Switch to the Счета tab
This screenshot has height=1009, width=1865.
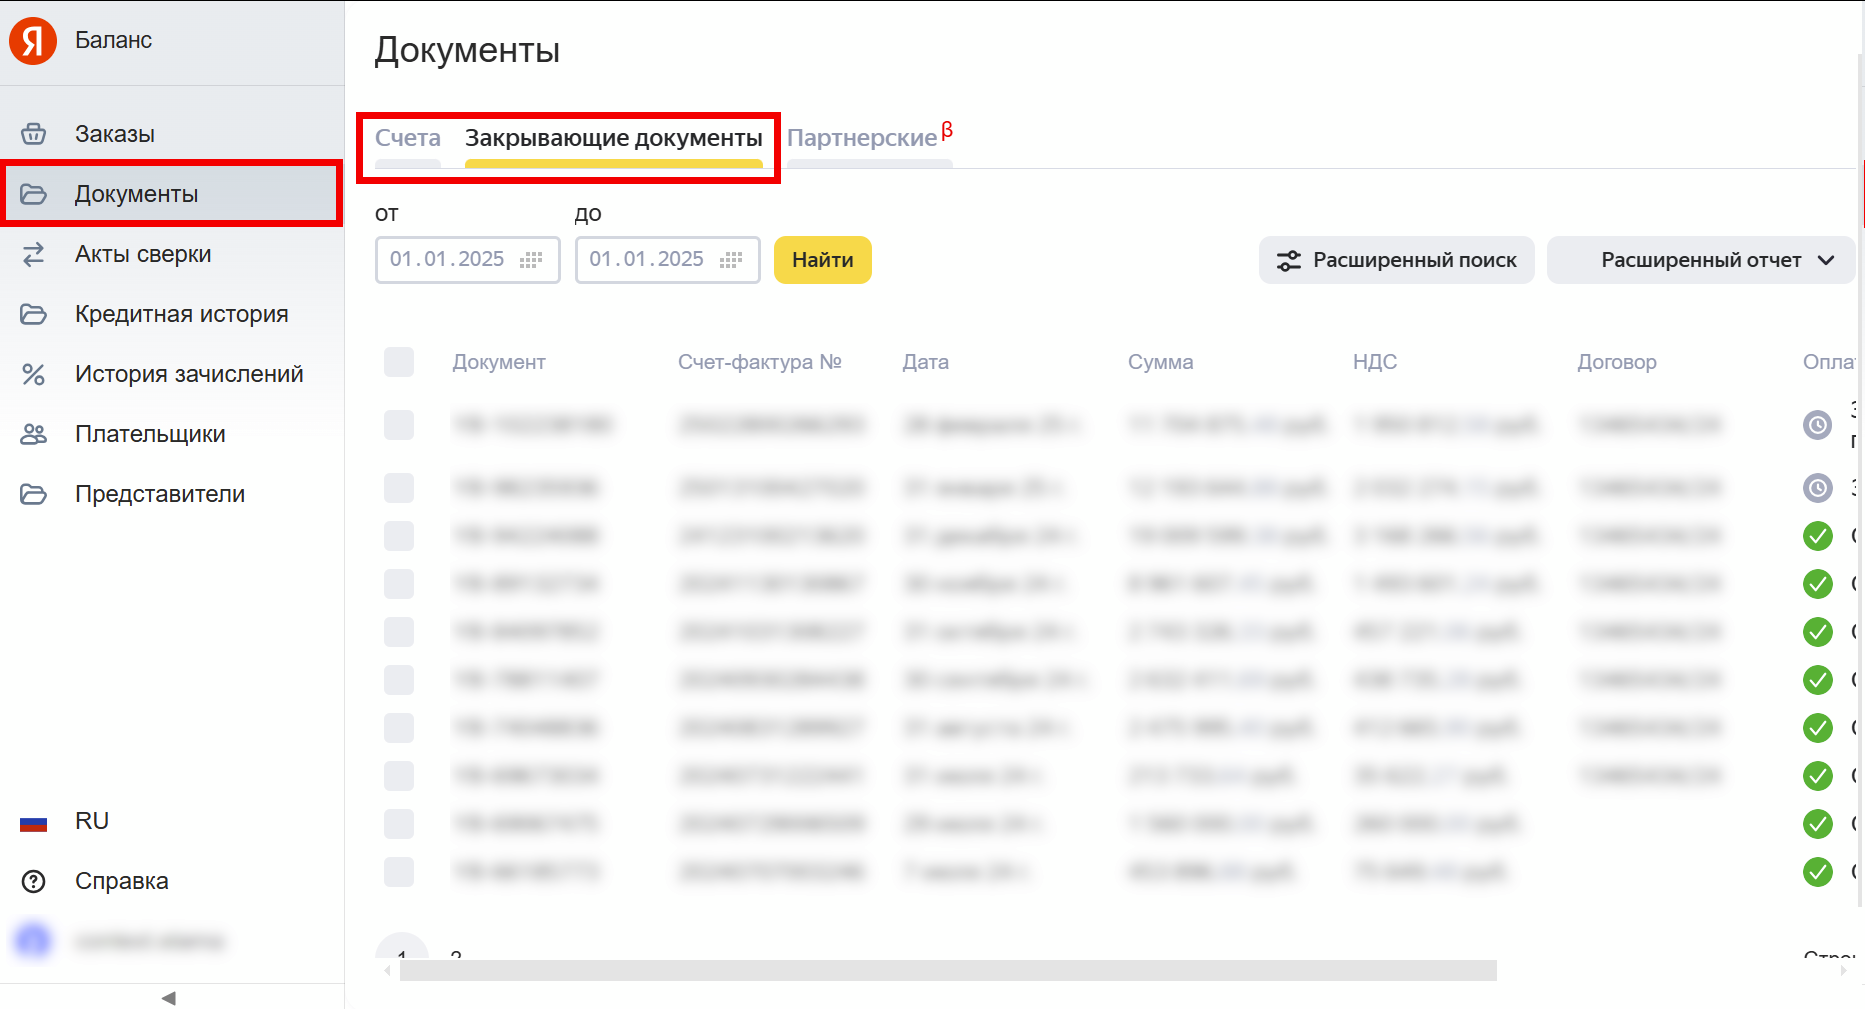click(x=407, y=138)
